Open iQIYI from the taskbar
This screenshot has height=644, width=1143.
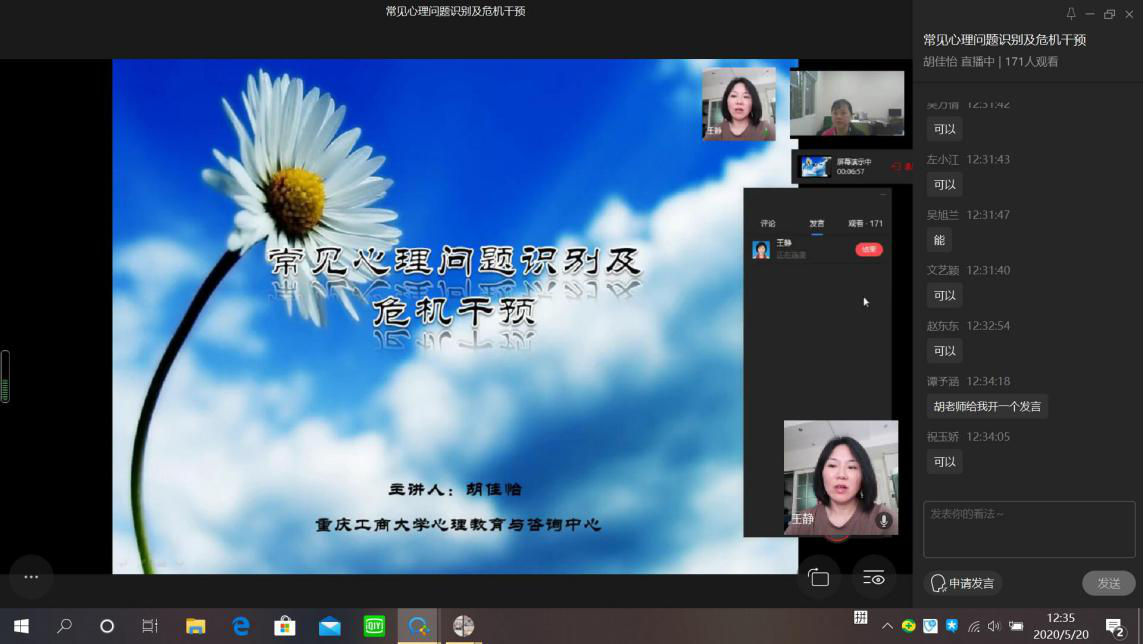pyautogui.click(x=374, y=626)
